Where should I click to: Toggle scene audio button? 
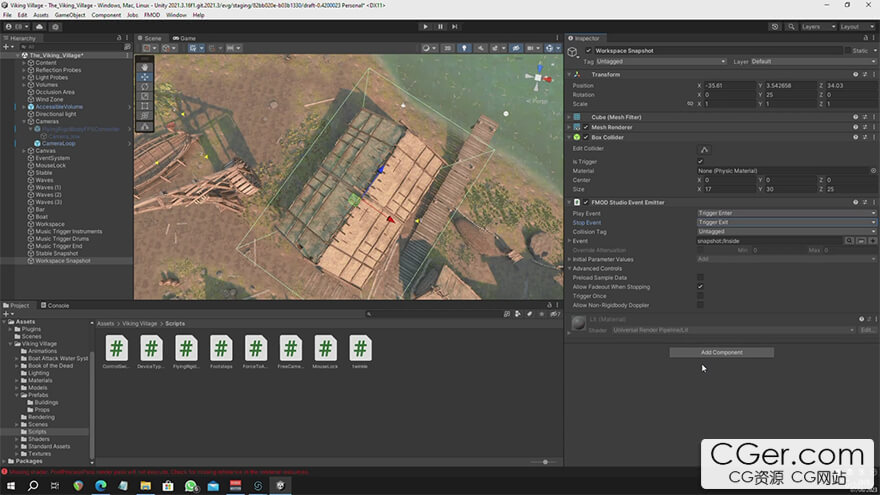pos(480,48)
